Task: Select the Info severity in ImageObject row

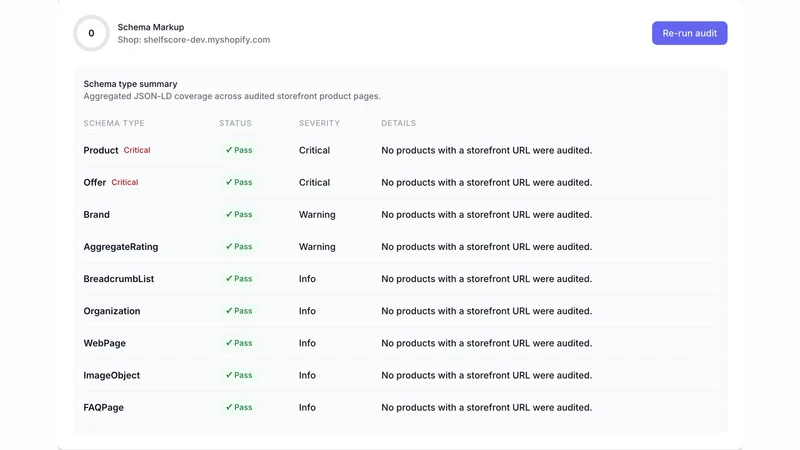Action: coord(307,376)
